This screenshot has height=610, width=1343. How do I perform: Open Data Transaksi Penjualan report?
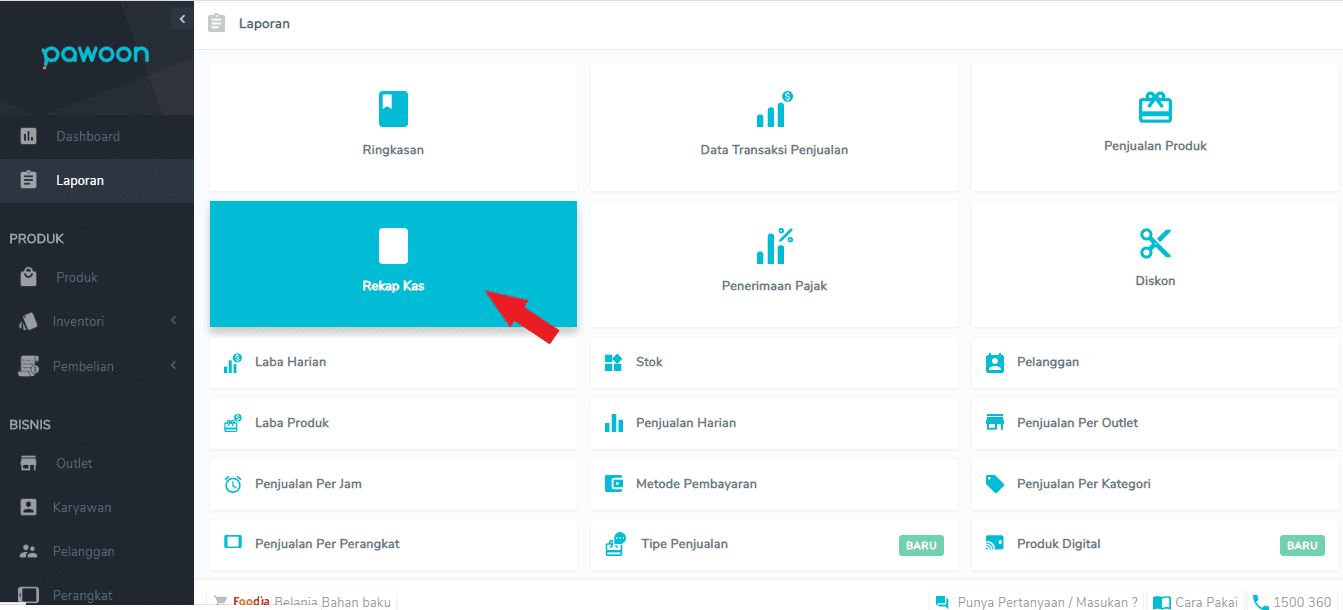tap(774, 127)
